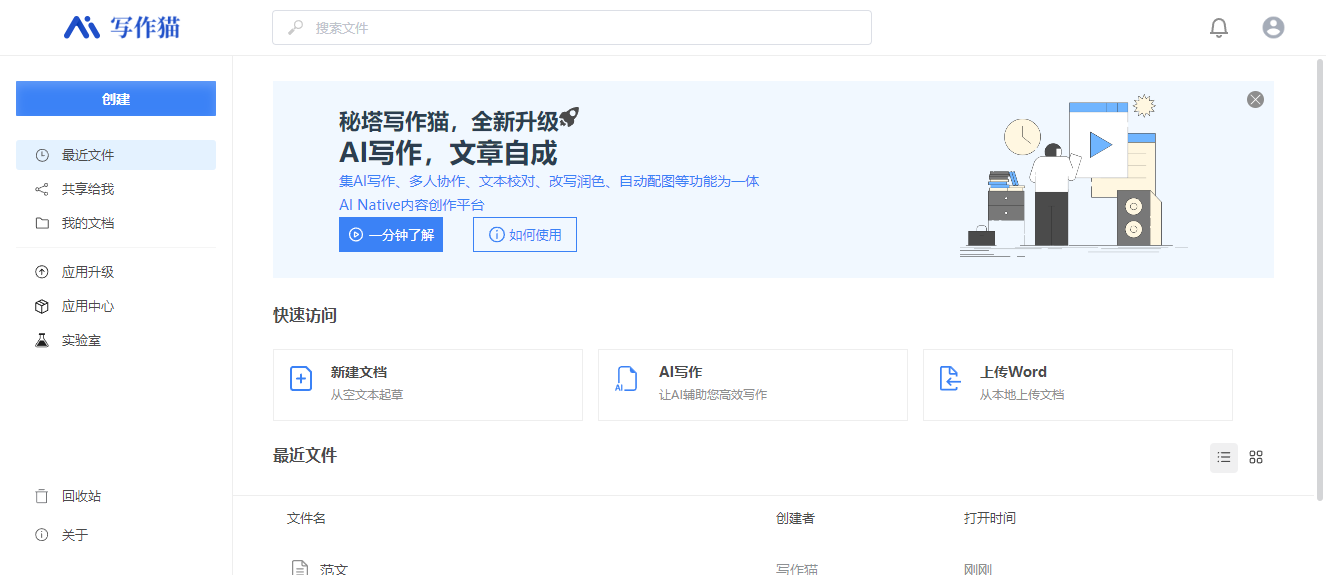Click the 文件名 column header
Screen dimensions: 1326x575
[306, 518]
